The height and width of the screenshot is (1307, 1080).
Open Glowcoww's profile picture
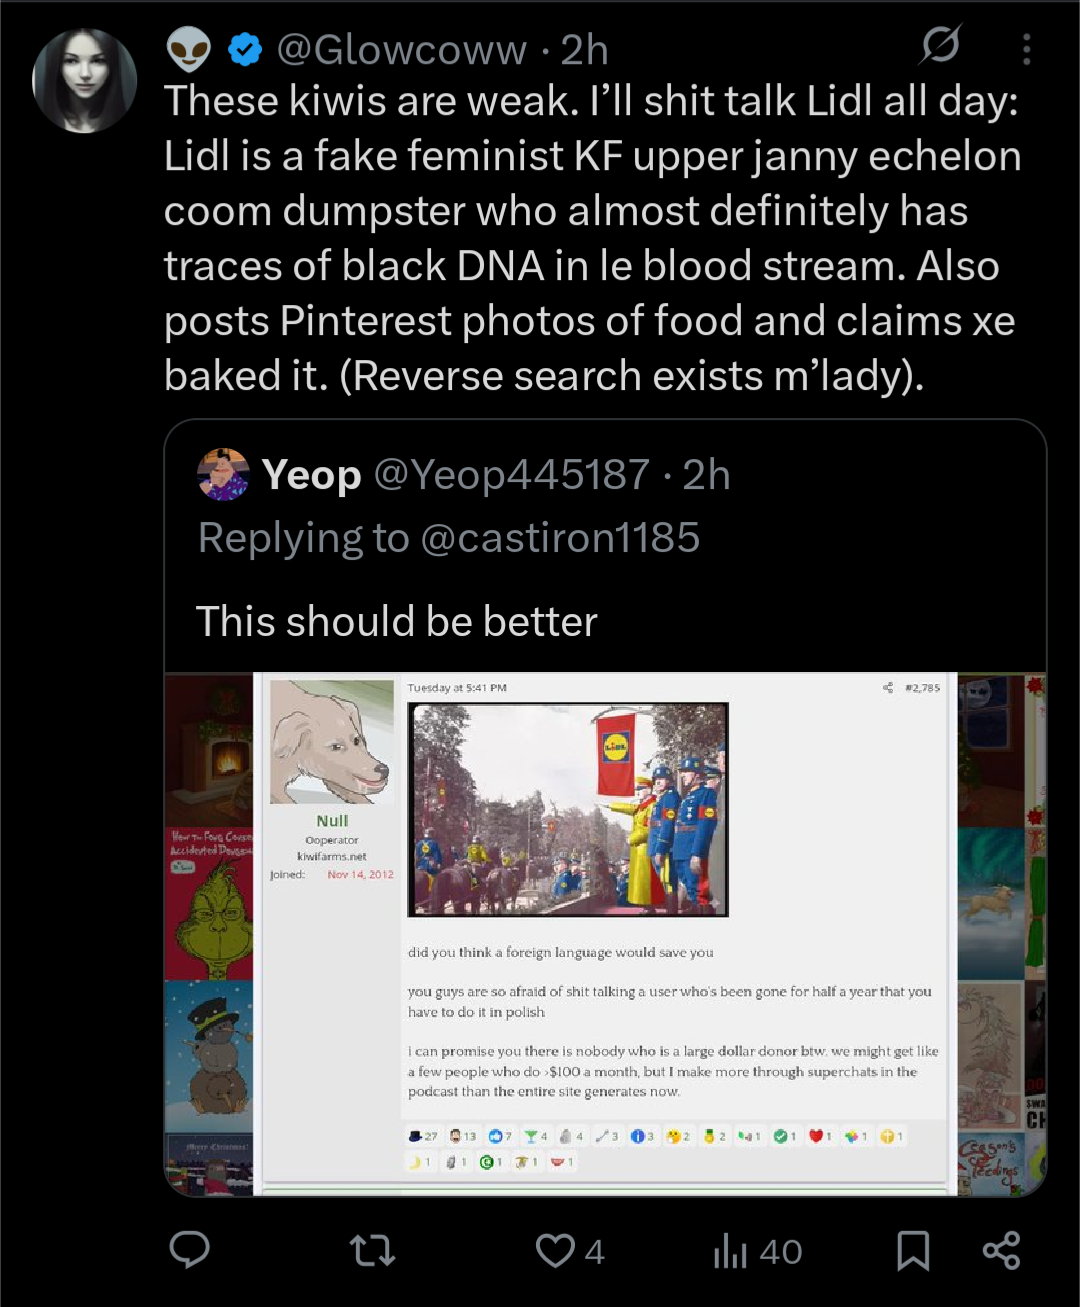[x=85, y=81]
